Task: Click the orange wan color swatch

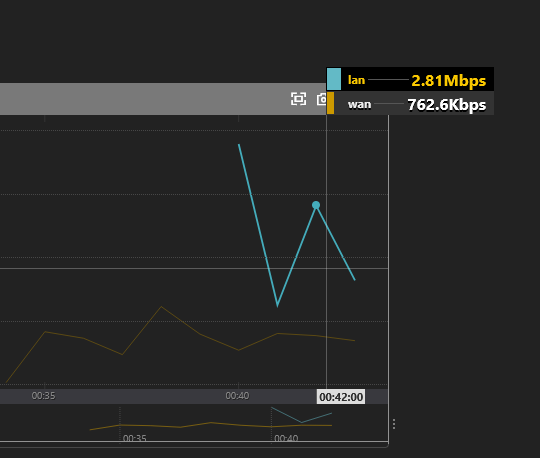Action: tap(330, 103)
